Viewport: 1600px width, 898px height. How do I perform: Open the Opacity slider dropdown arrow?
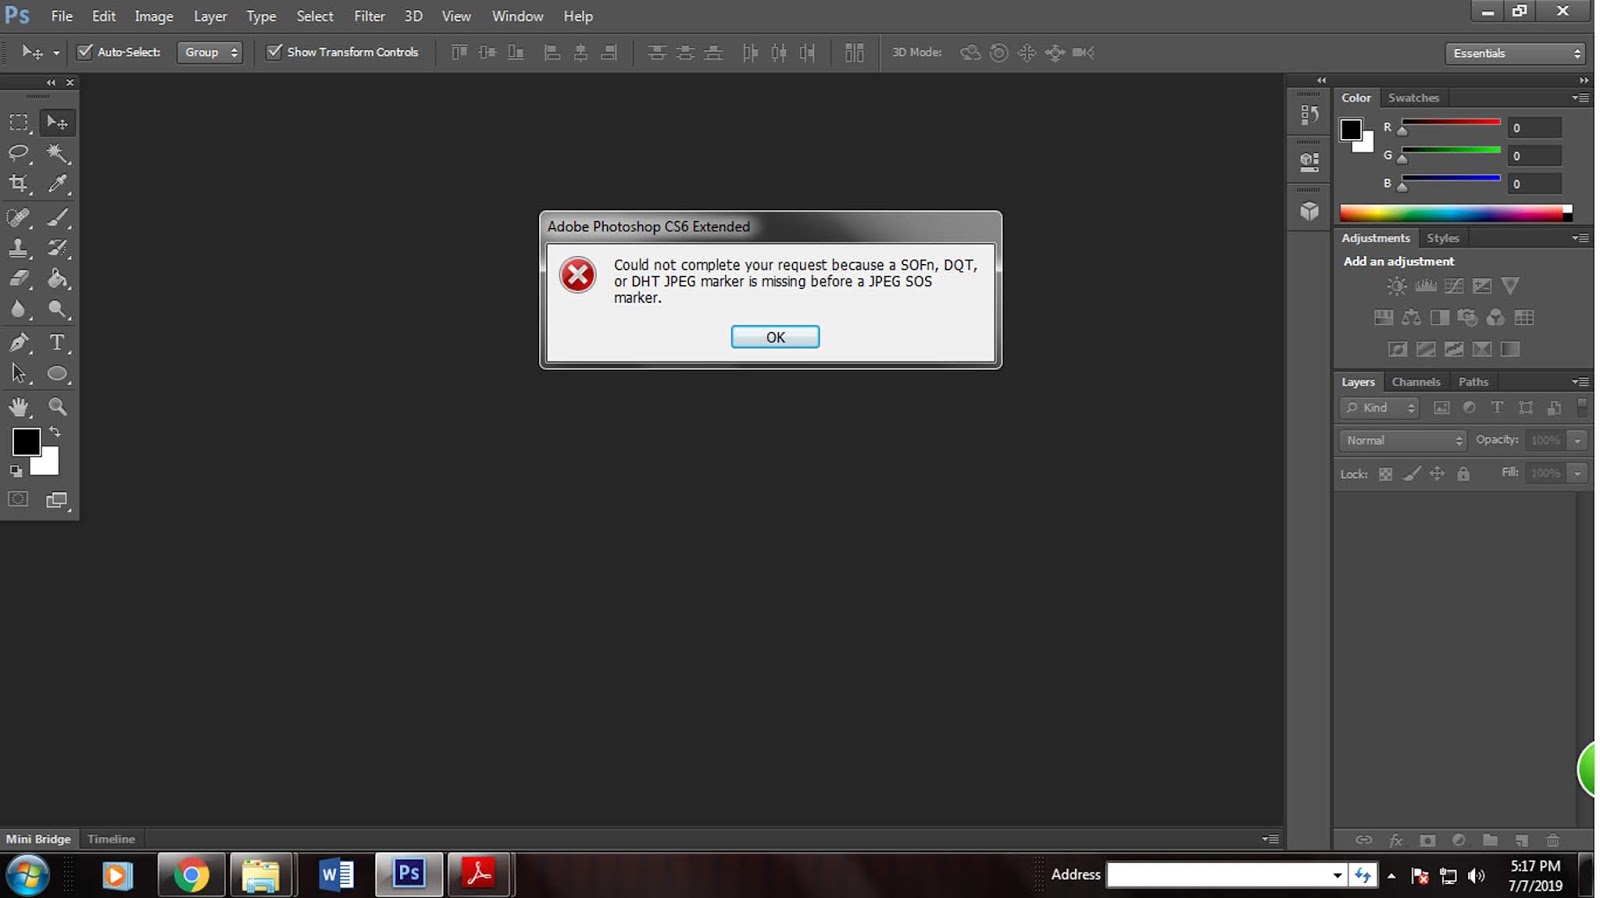1577,440
